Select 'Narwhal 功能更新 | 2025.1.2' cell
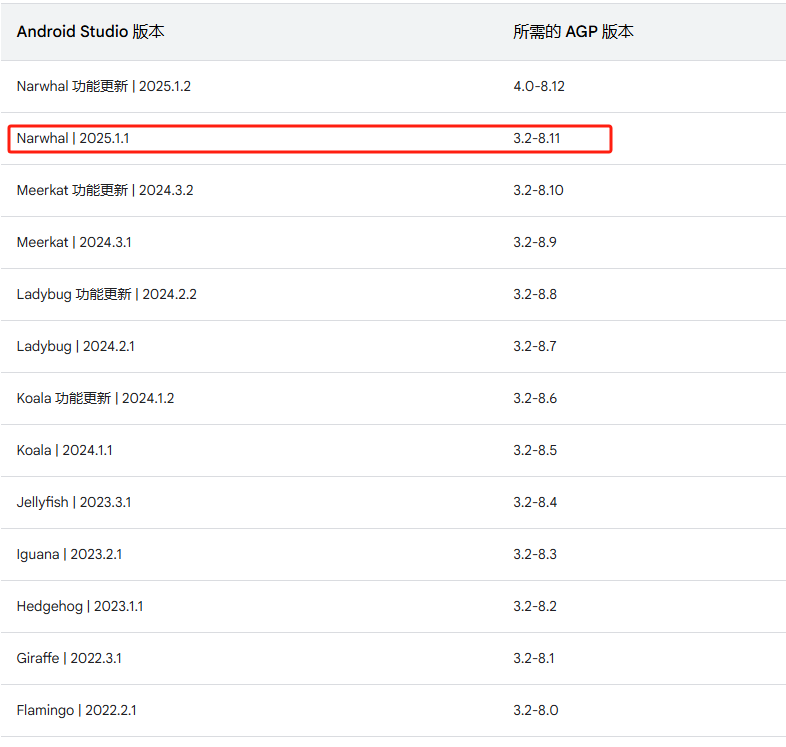Viewport: 786px width, 747px height. [104, 86]
